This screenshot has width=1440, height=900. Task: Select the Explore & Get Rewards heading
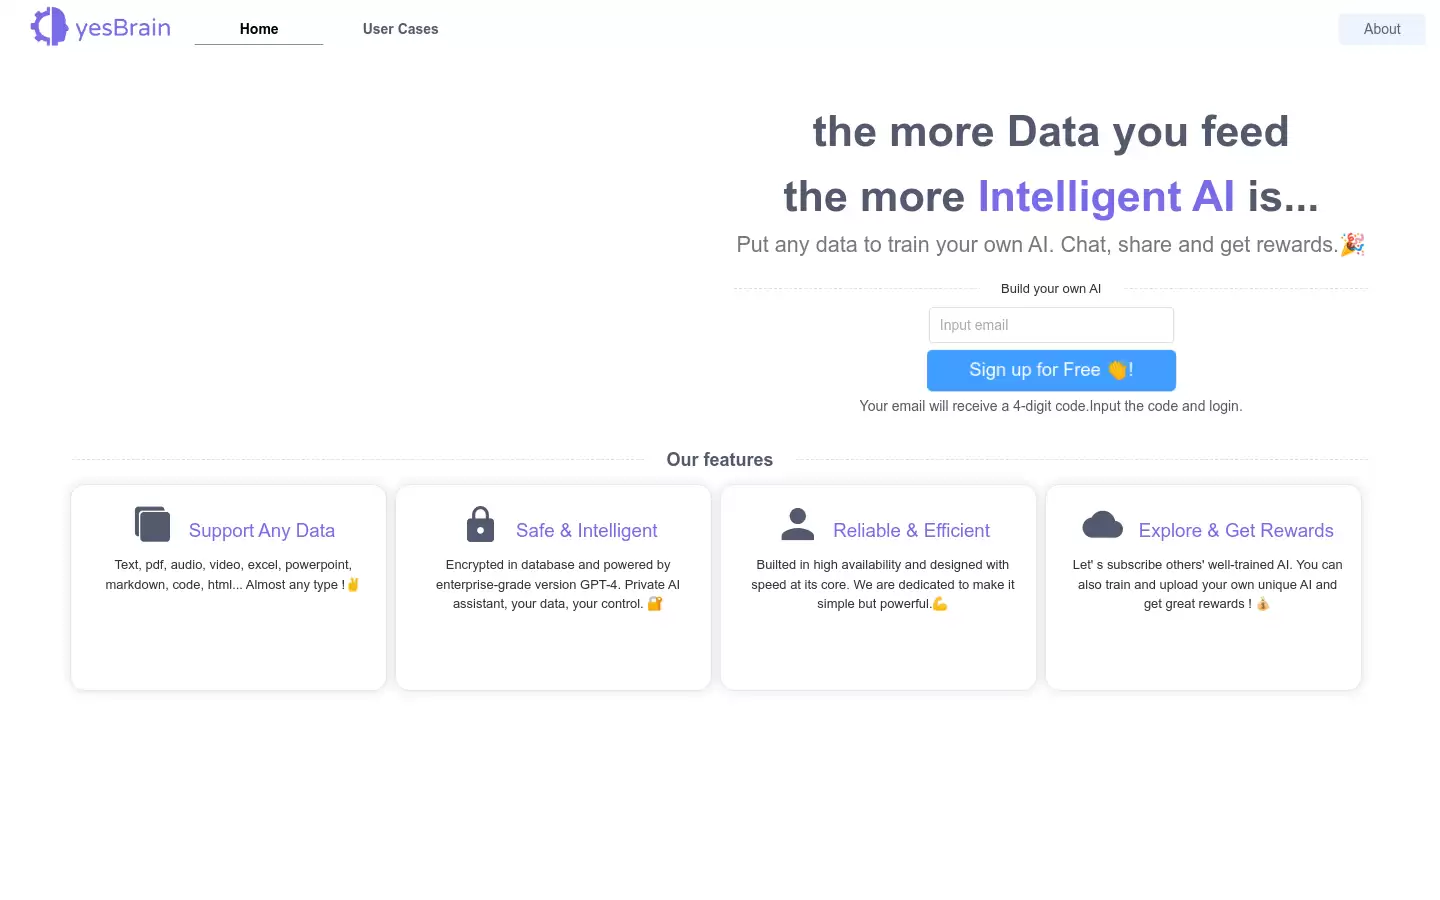pos(1236,531)
